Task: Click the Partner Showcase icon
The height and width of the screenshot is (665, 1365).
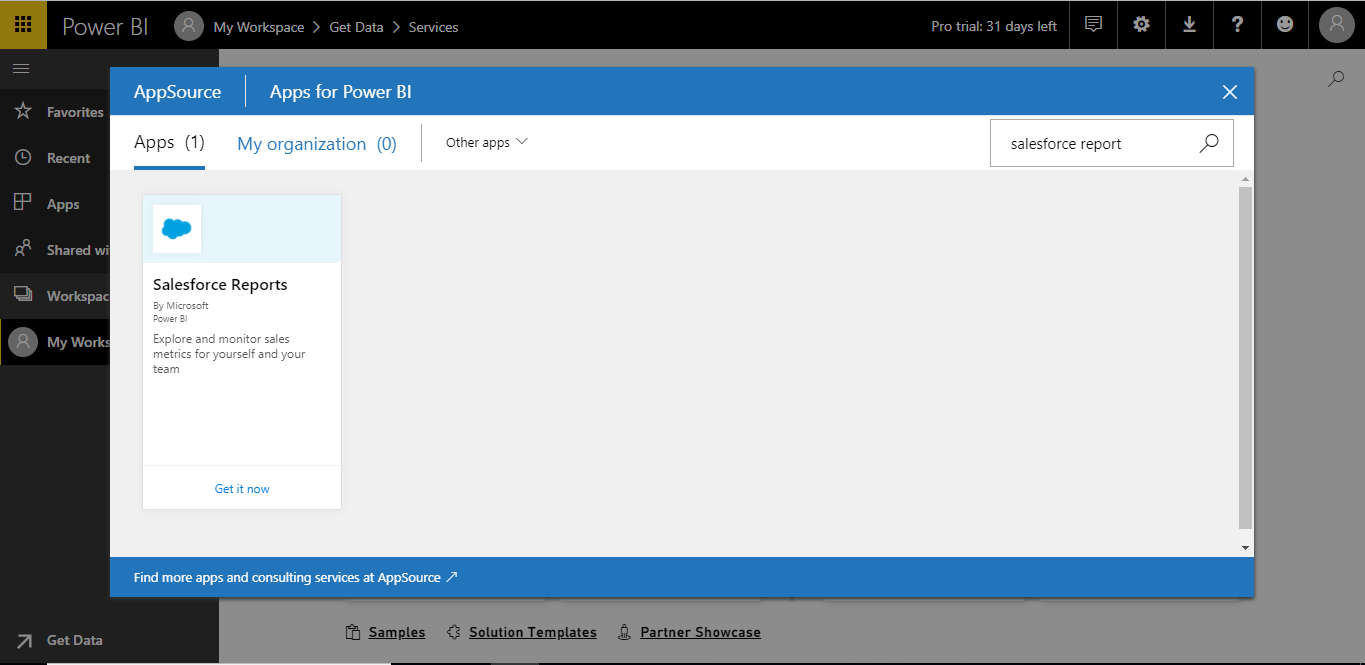Action: coord(624,632)
